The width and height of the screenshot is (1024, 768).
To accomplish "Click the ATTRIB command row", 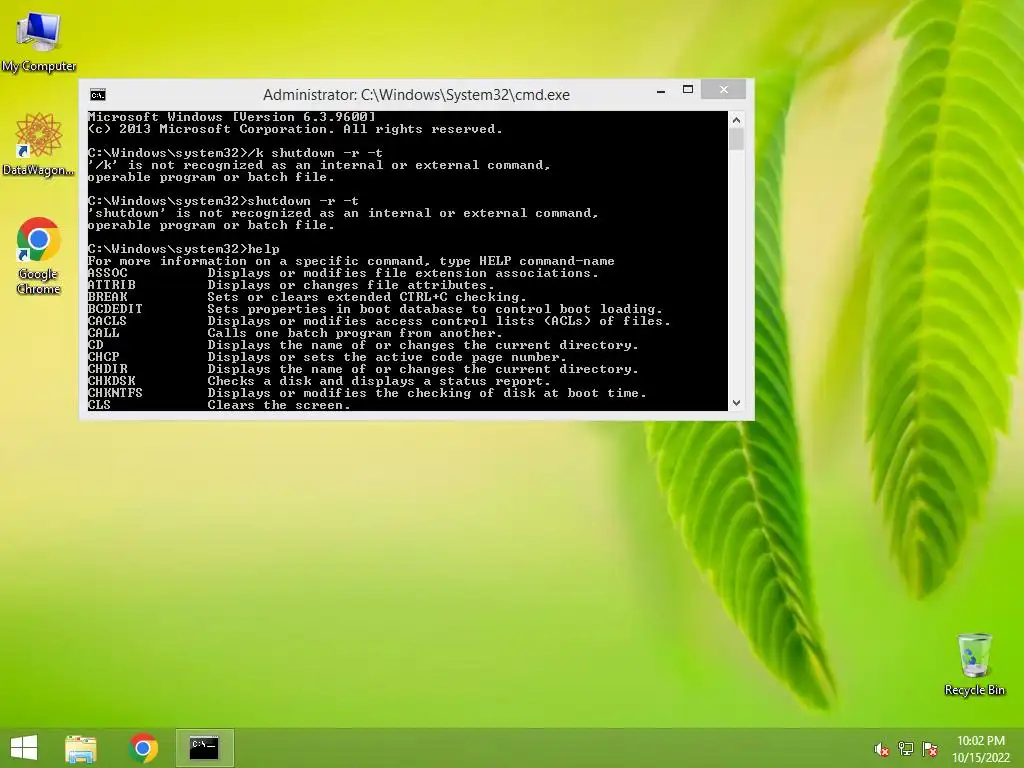I will click(291, 285).
